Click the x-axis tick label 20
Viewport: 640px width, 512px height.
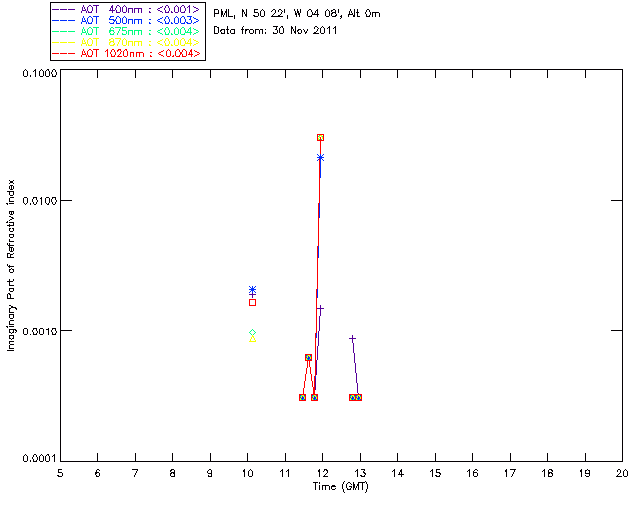622,474
